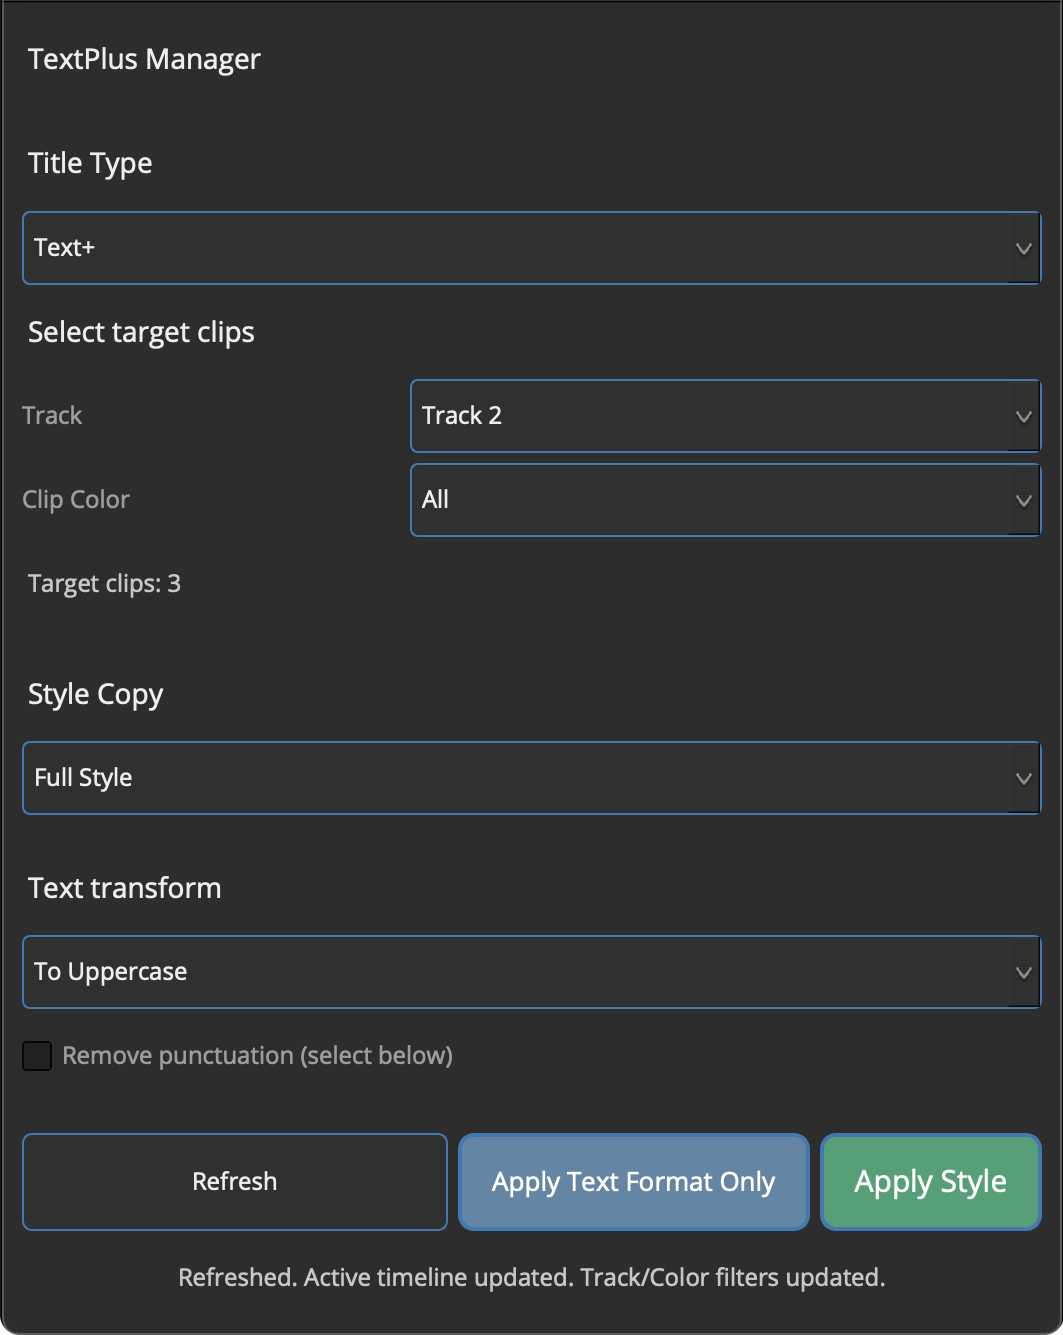
Task: Open the Track dropdown showing Track 2
Action: click(725, 416)
